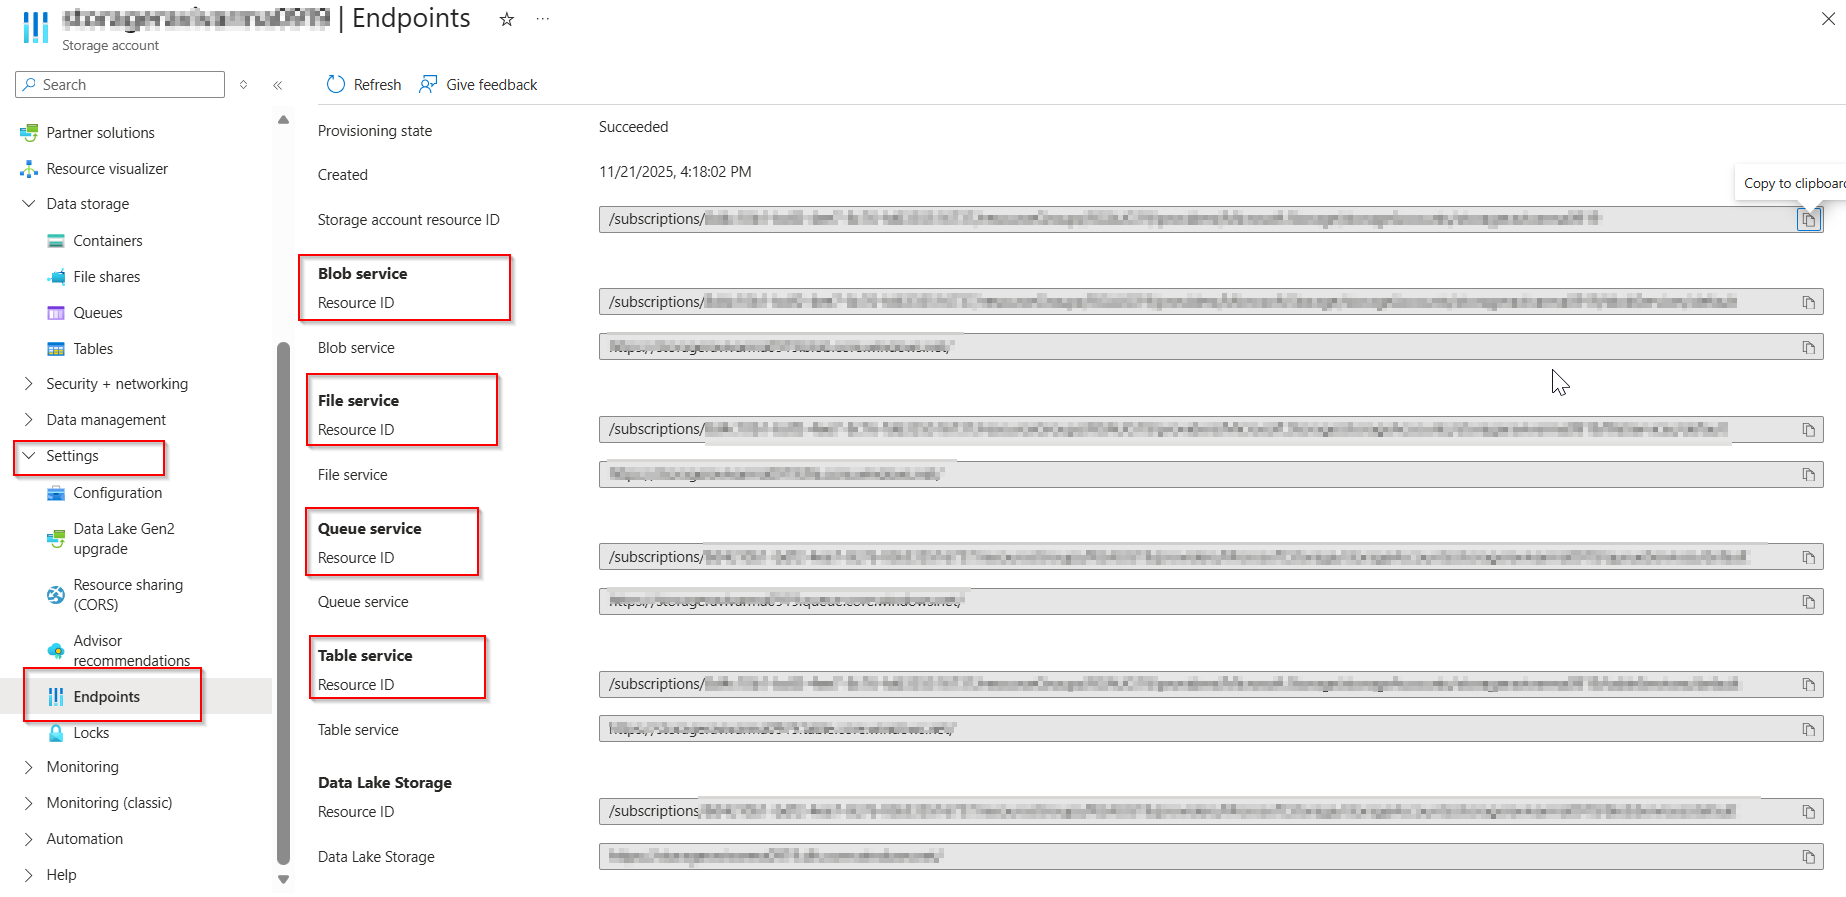This screenshot has width=1846, height=897.
Task: Open the Queues page
Action: 98,313
